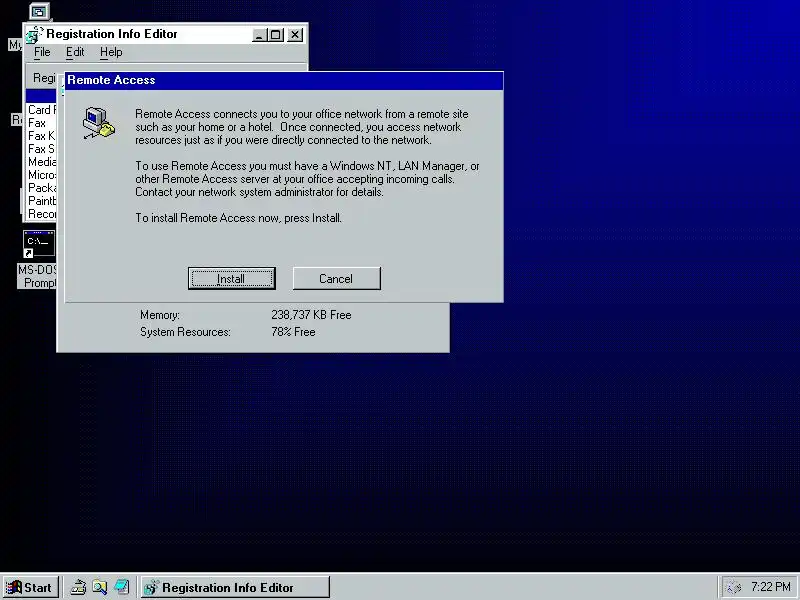Viewport: 800px width, 600px height.
Task: Select the 'Packa' list entry
Action: (x=41, y=188)
